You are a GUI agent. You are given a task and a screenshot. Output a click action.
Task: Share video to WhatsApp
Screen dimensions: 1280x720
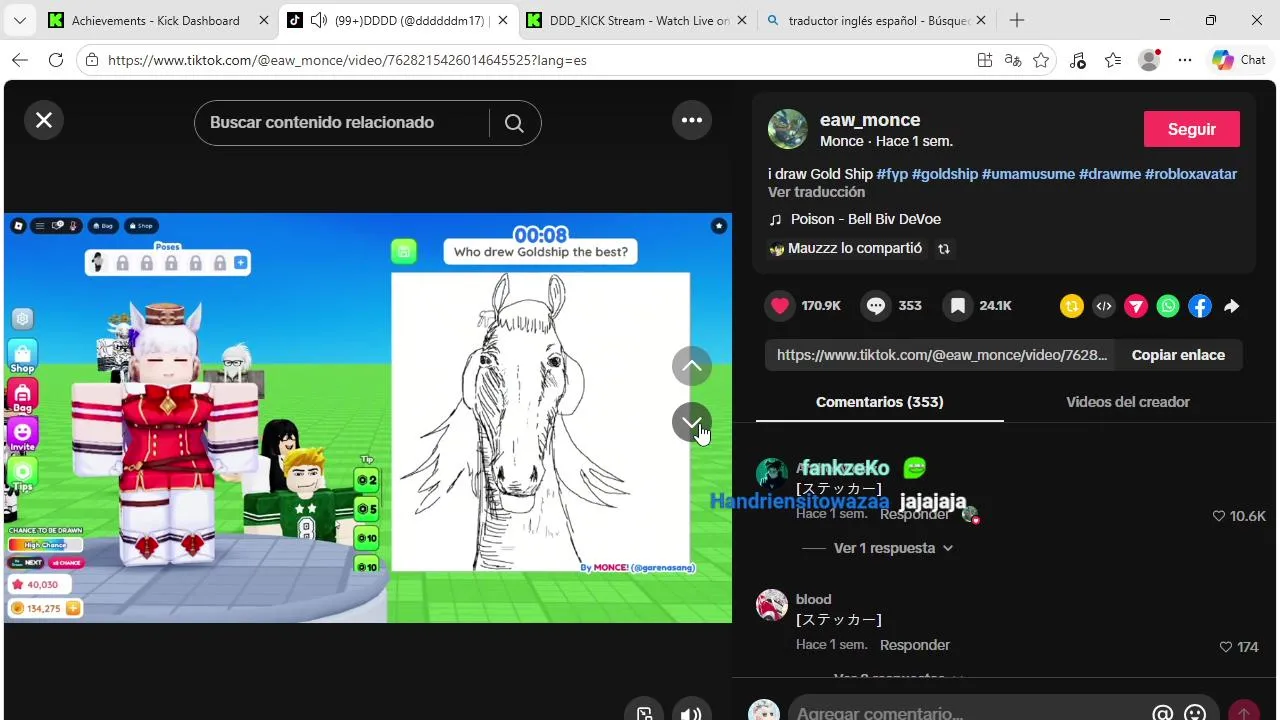click(x=1168, y=306)
